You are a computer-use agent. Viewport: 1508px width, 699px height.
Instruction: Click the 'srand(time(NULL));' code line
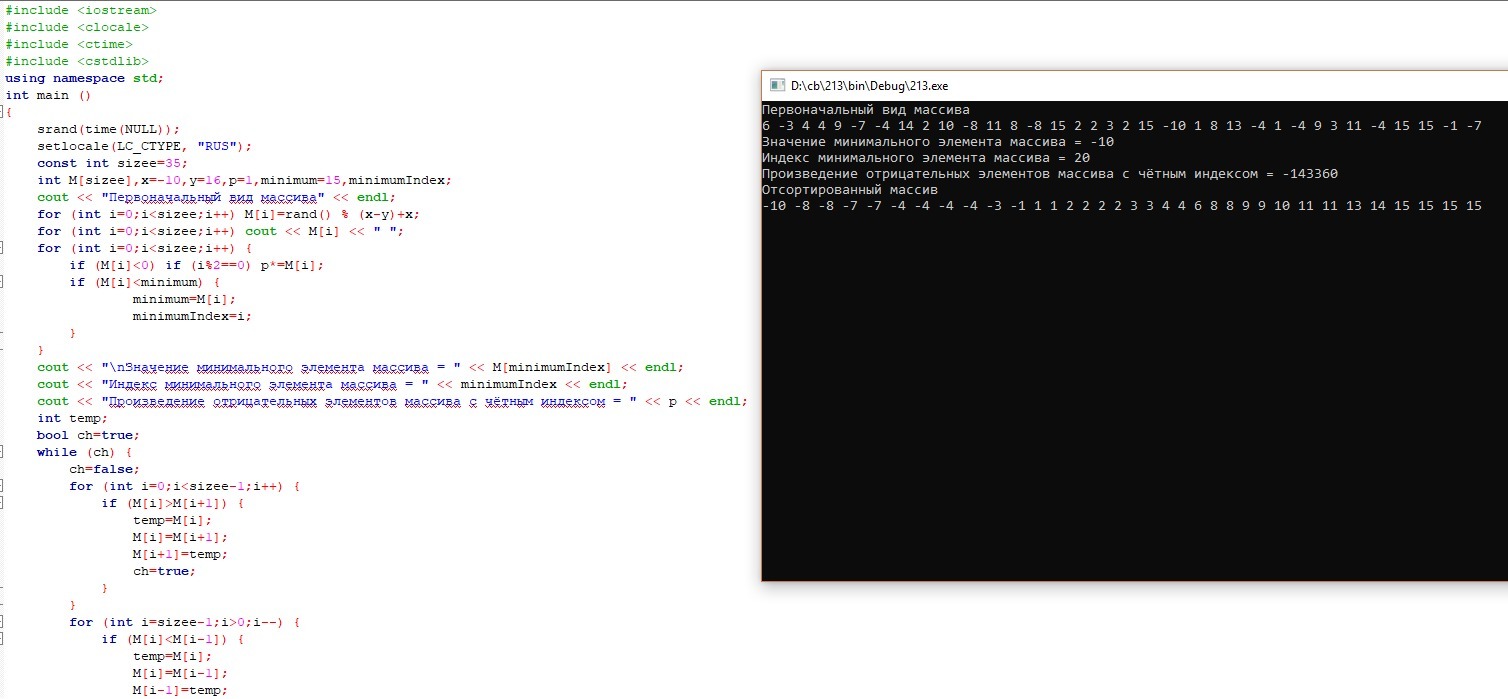(x=109, y=129)
